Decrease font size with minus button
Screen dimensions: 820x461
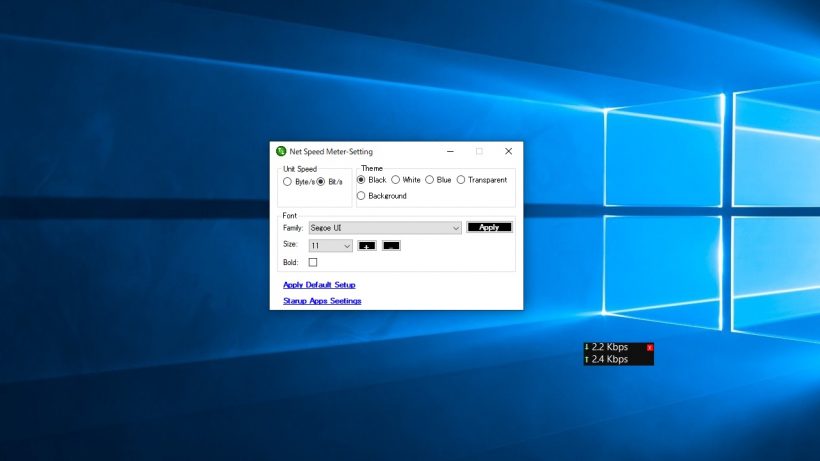[x=391, y=246]
